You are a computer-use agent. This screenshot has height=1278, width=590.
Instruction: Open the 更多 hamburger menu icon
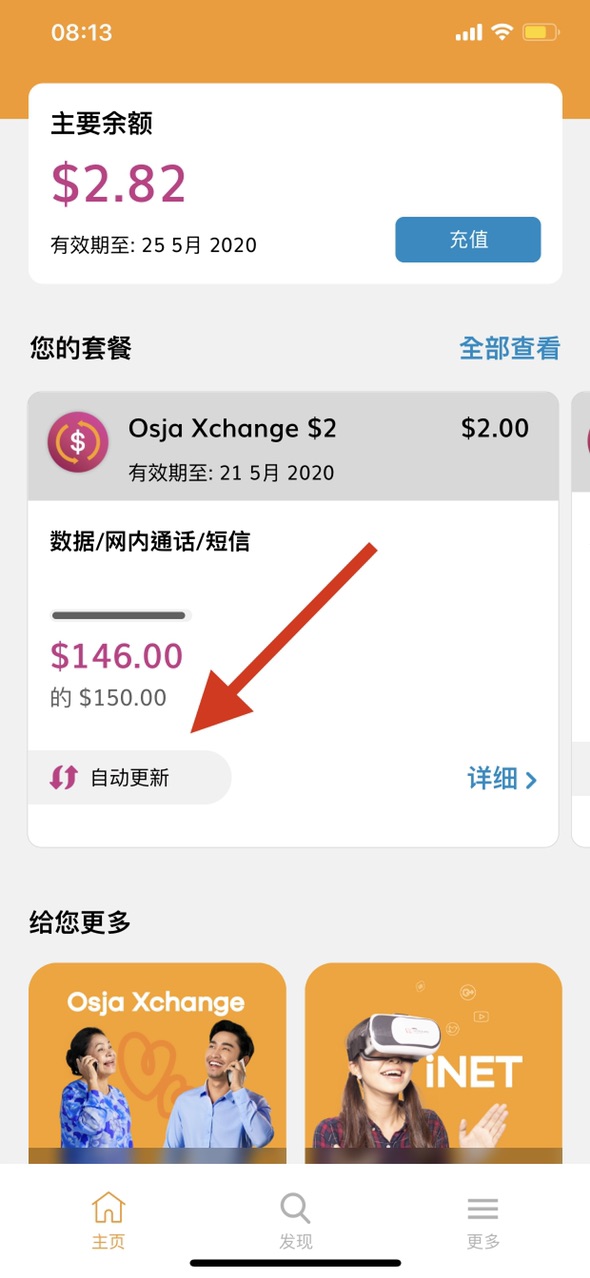pyautogui.click(x=483, y=1209)
